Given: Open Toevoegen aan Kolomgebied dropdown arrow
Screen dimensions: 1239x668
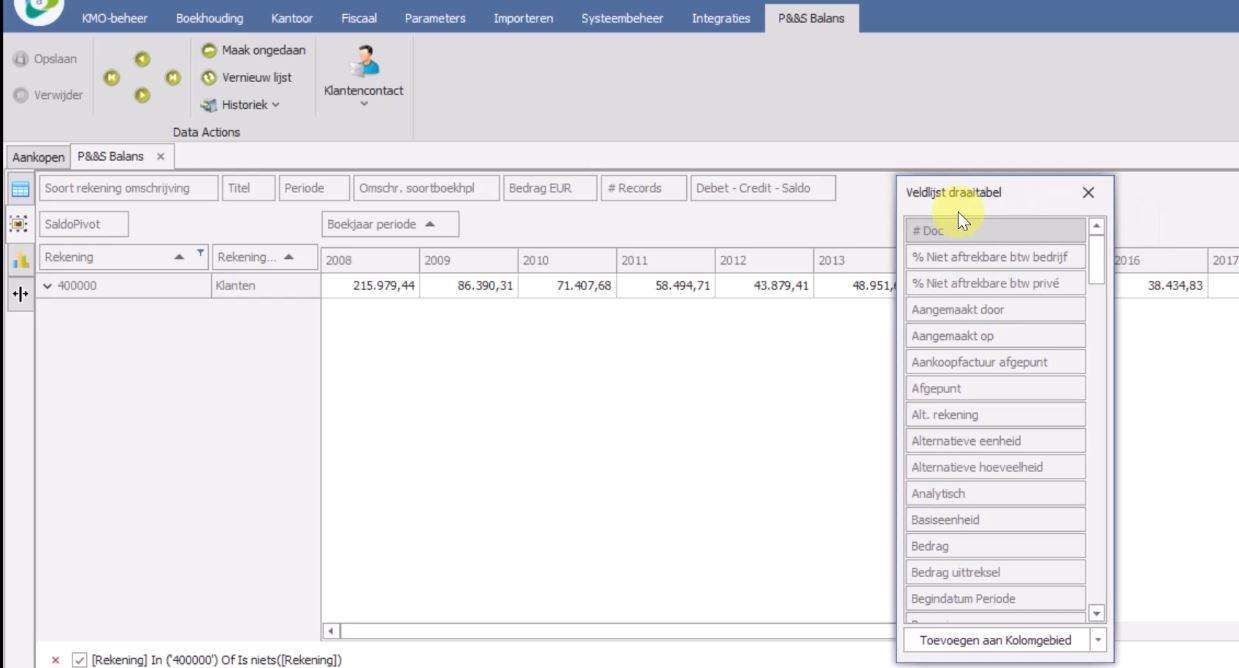Looking at the screenshot, I should pyautogui.click(x=1098, y=640).
